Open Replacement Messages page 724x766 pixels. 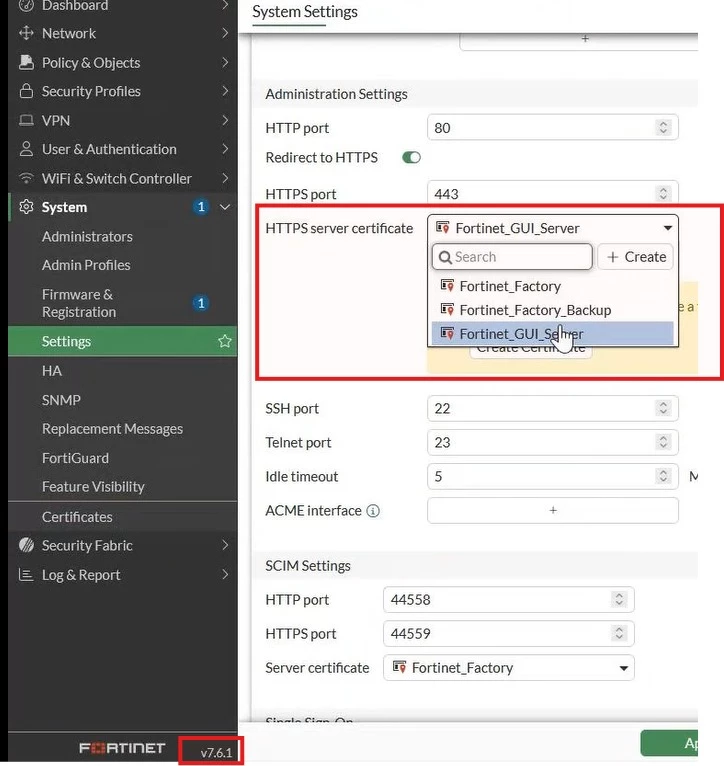click(112, 428)
